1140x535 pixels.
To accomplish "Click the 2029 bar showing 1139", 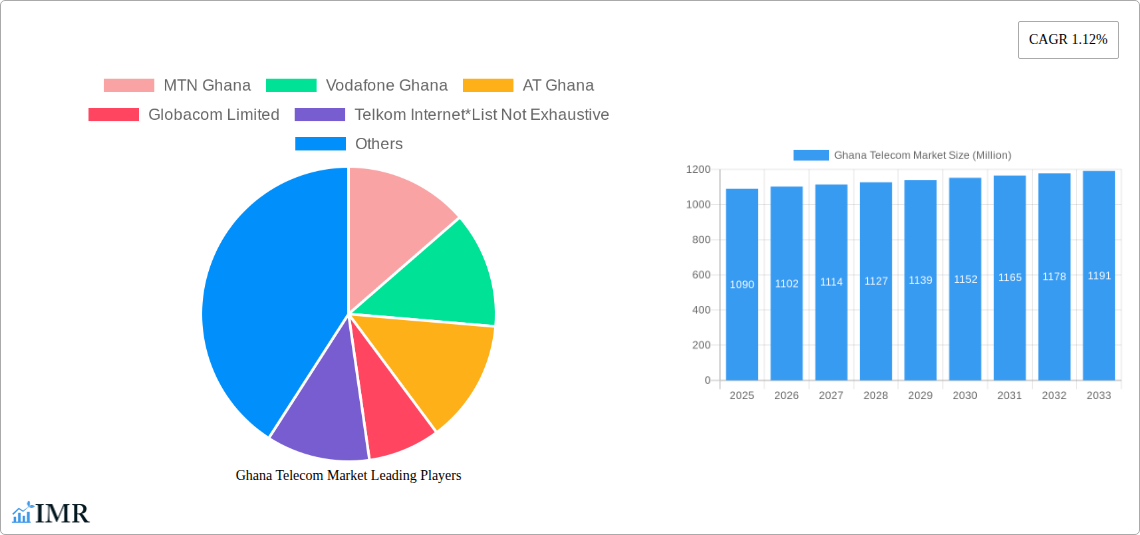I will [920, 280].
